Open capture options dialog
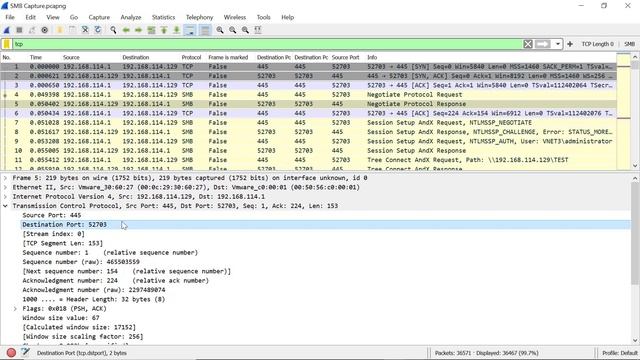Image resolution: width=640 pixels, height=360 pixels. pos(44,30)
